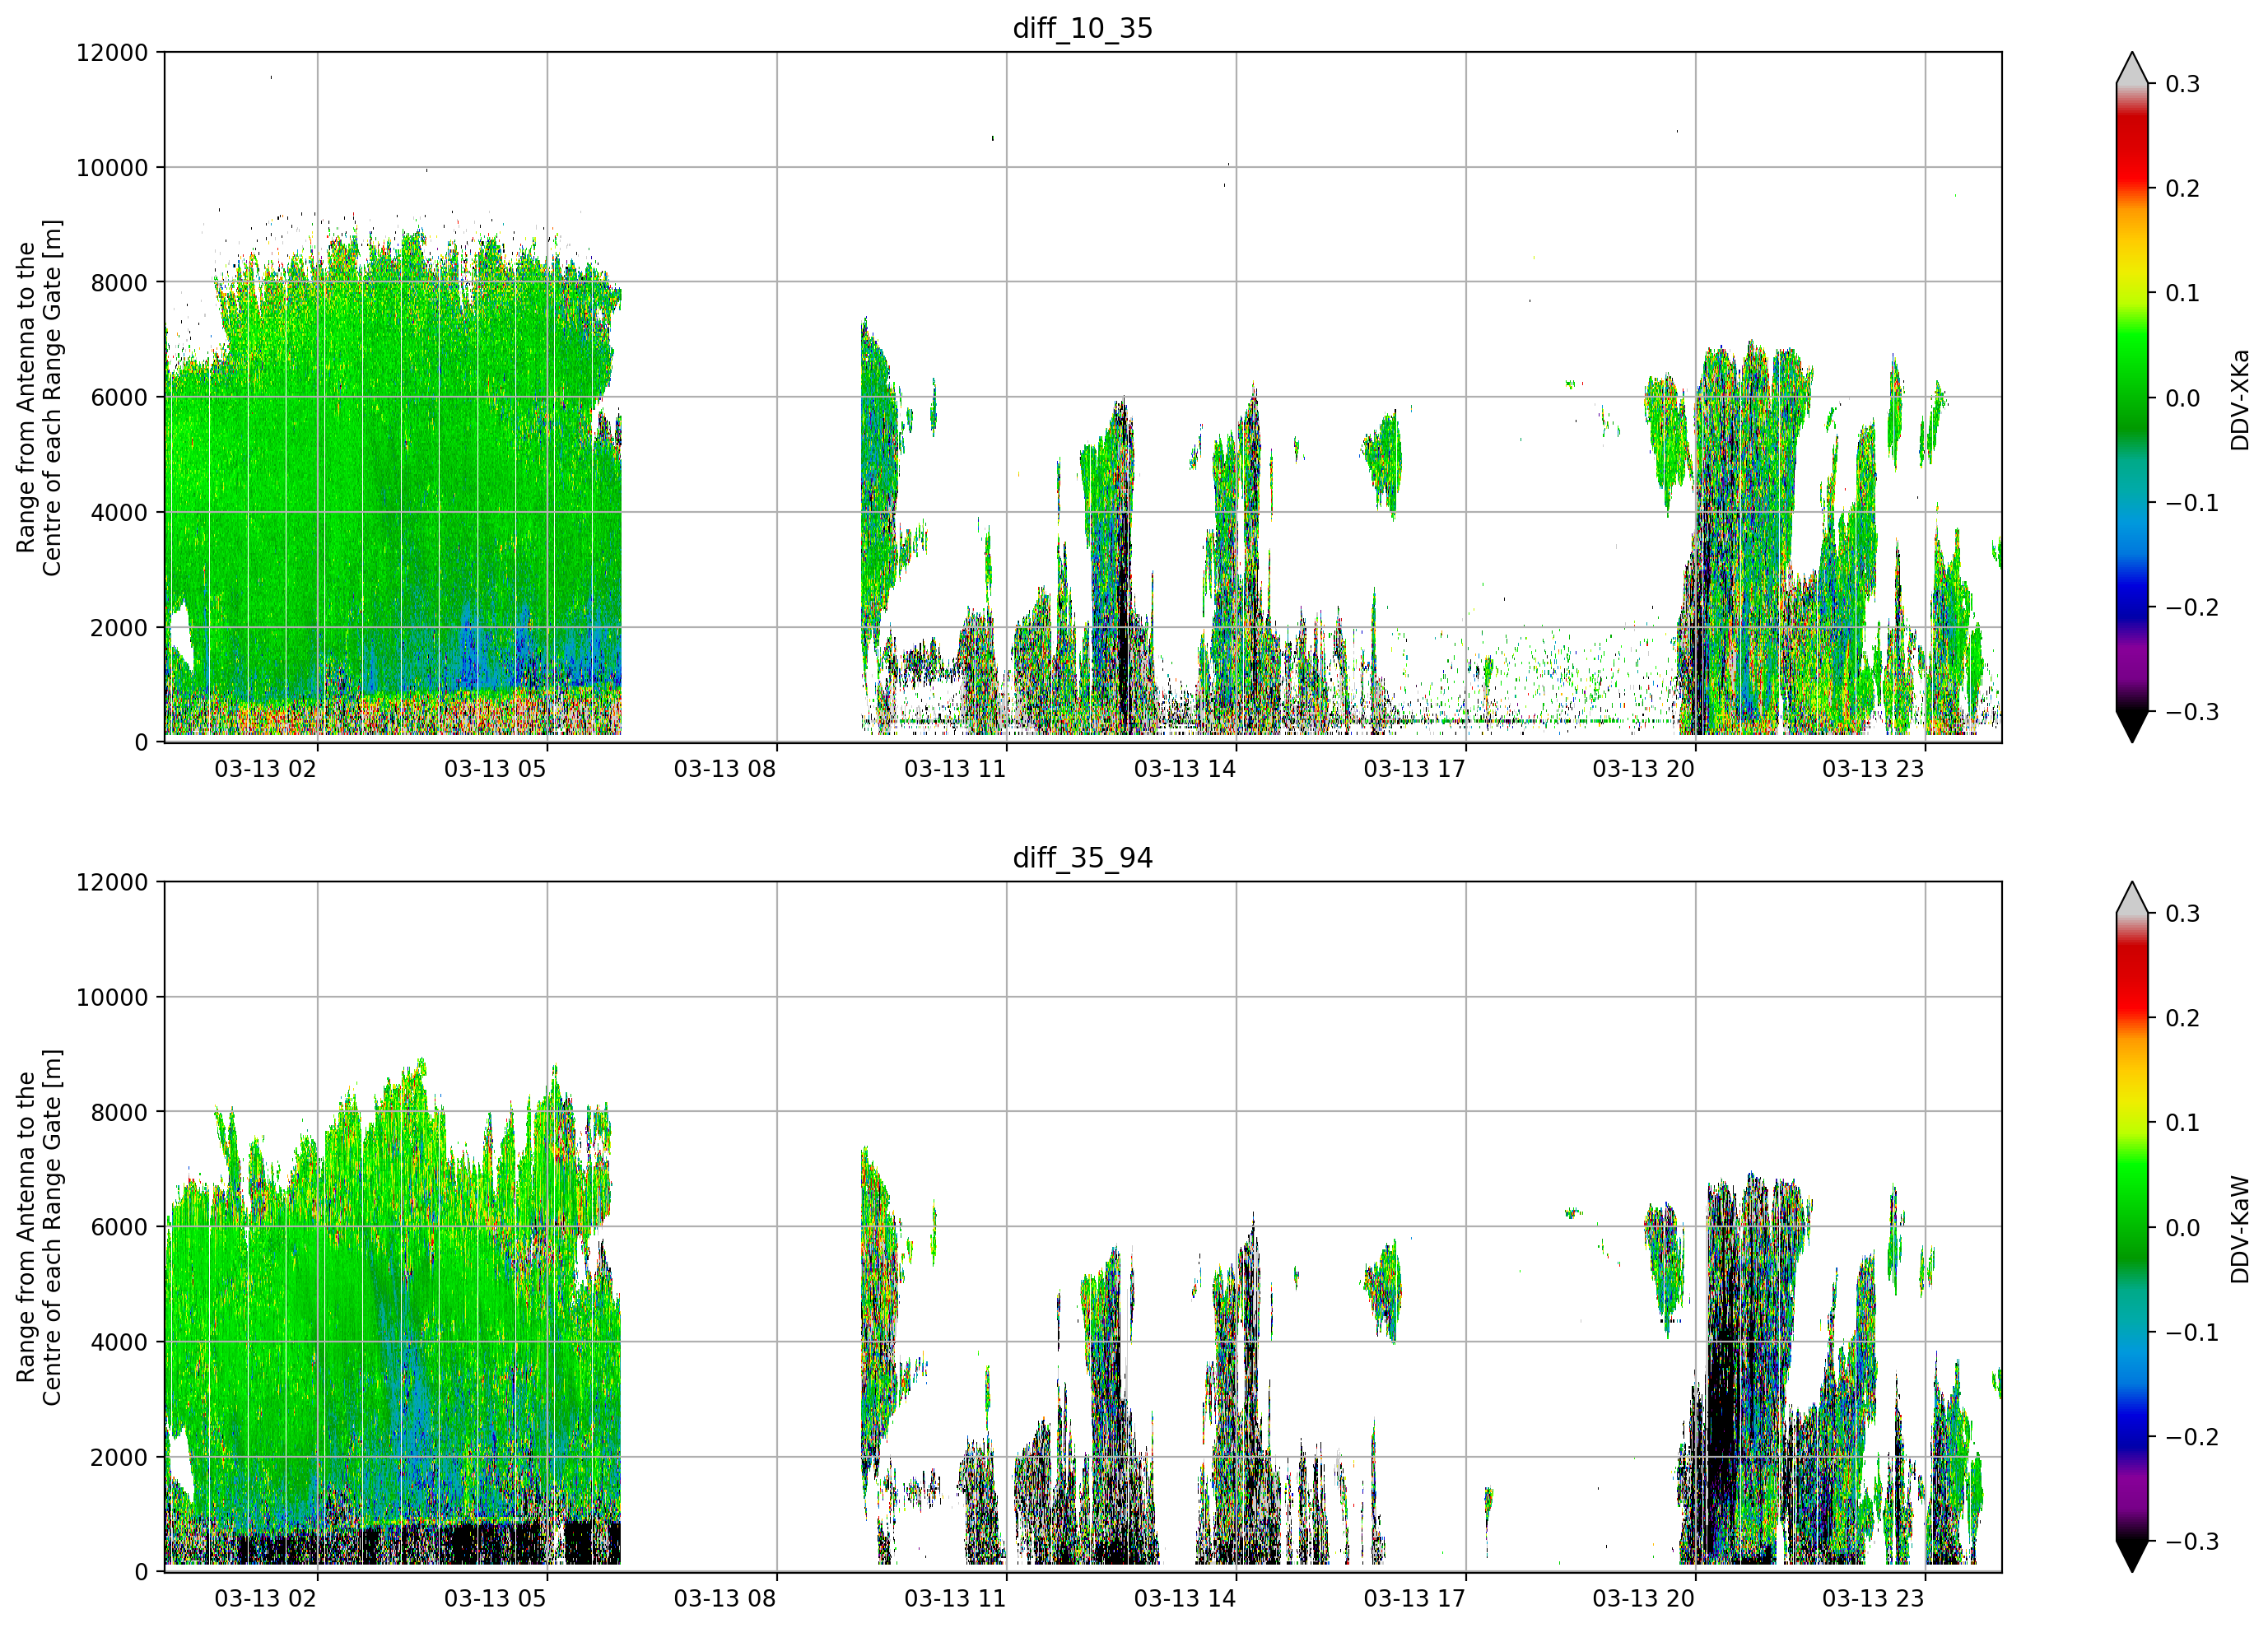This screenshot has width=2268, height=1628.
Task: Click '03-13 20' x-tick under diff_10_35 plot
Action: [x=1644, y=769]
